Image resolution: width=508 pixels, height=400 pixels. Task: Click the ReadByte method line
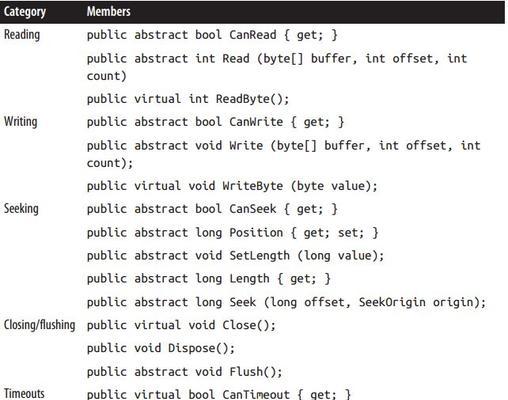[188, 99]
